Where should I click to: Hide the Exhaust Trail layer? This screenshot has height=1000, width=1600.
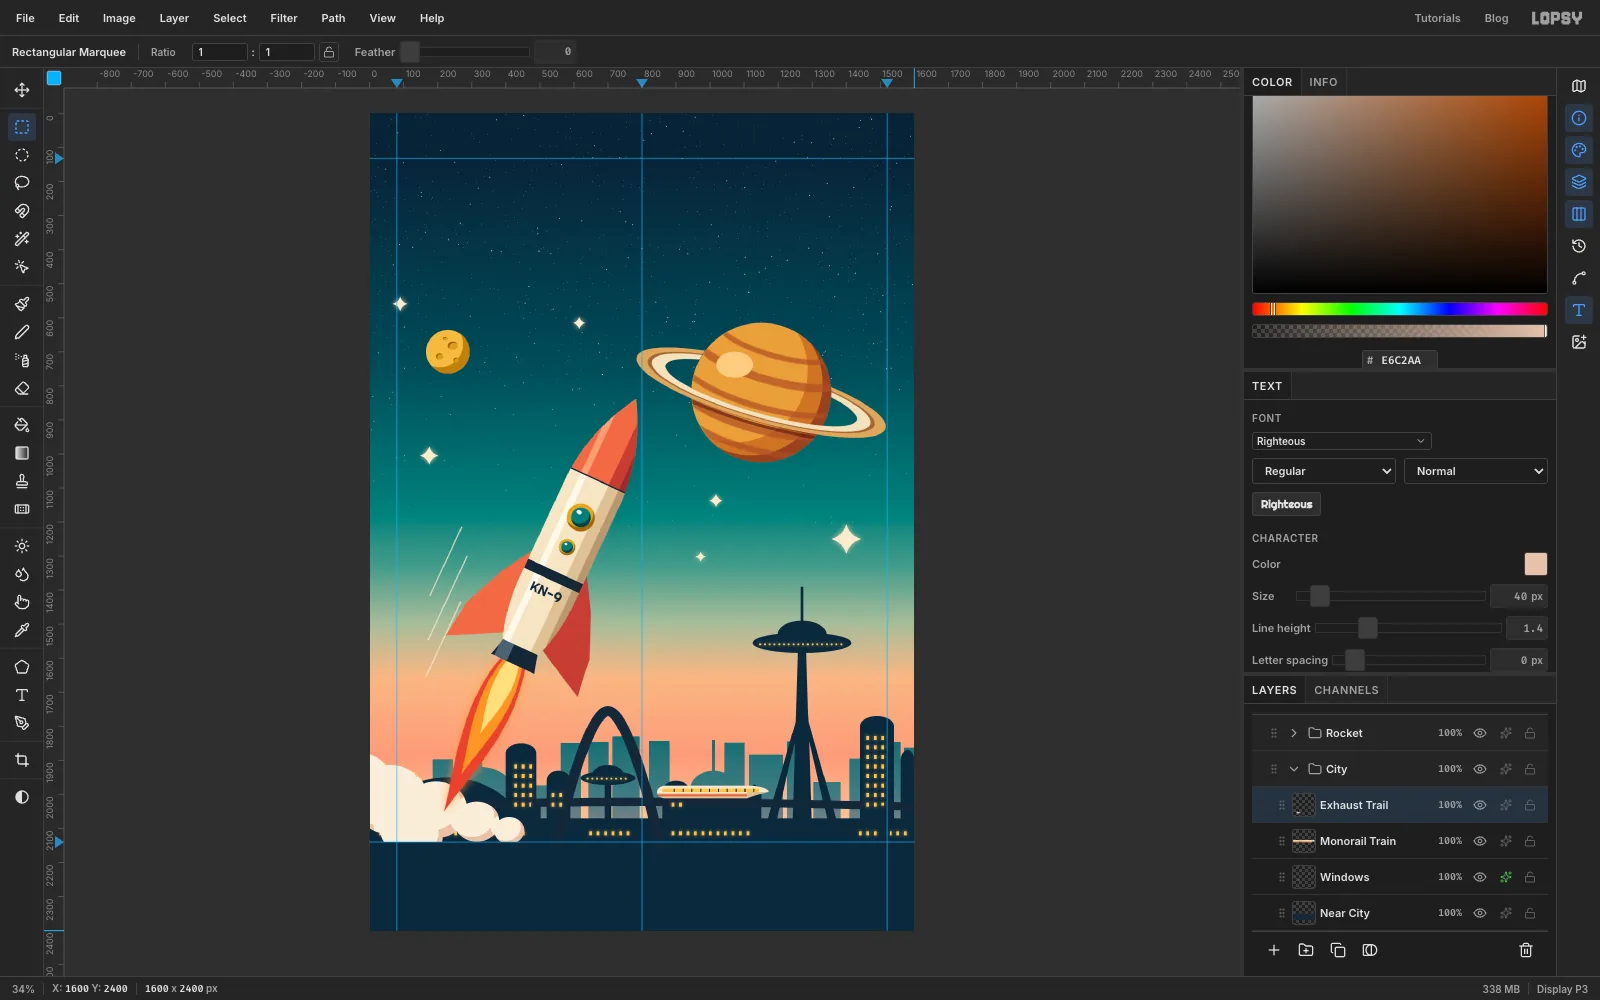(x=1480, y=805)
